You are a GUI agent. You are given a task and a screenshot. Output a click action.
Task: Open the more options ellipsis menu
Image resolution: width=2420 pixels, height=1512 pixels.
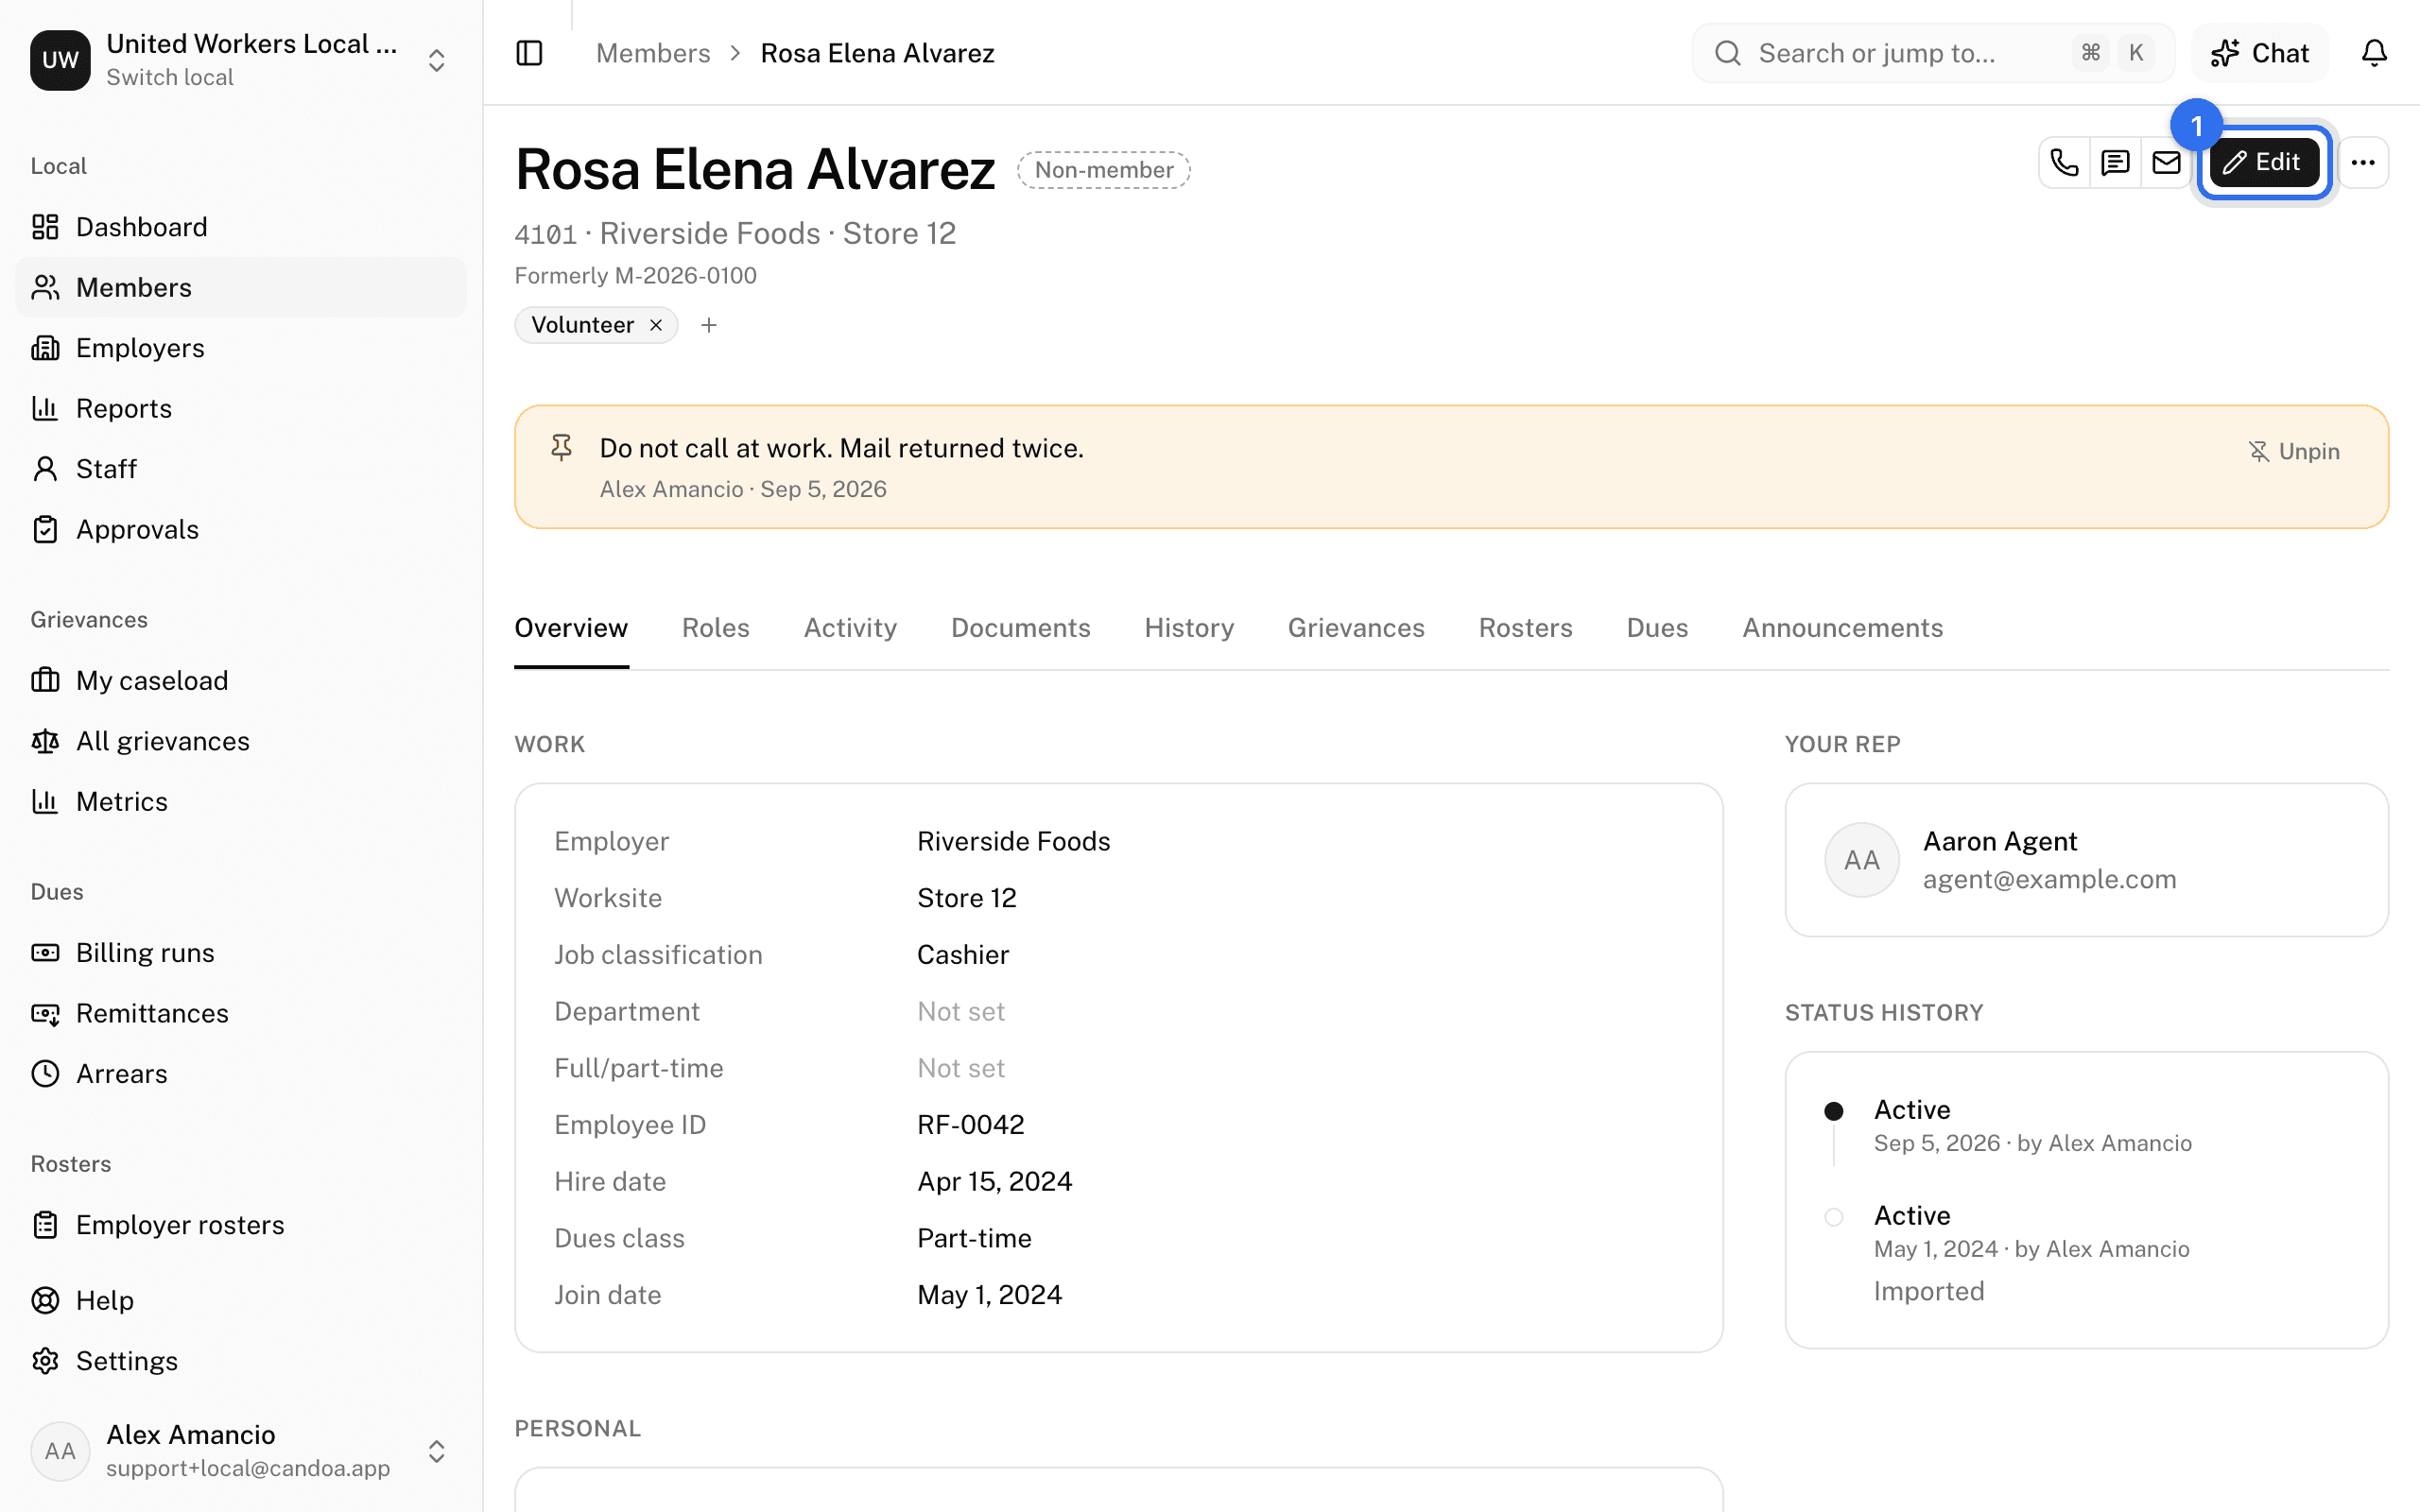point(2363,162)
